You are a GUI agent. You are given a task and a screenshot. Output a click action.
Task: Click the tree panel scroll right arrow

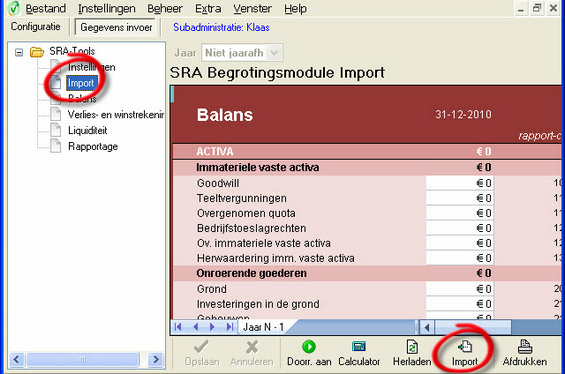pos(156,359)
